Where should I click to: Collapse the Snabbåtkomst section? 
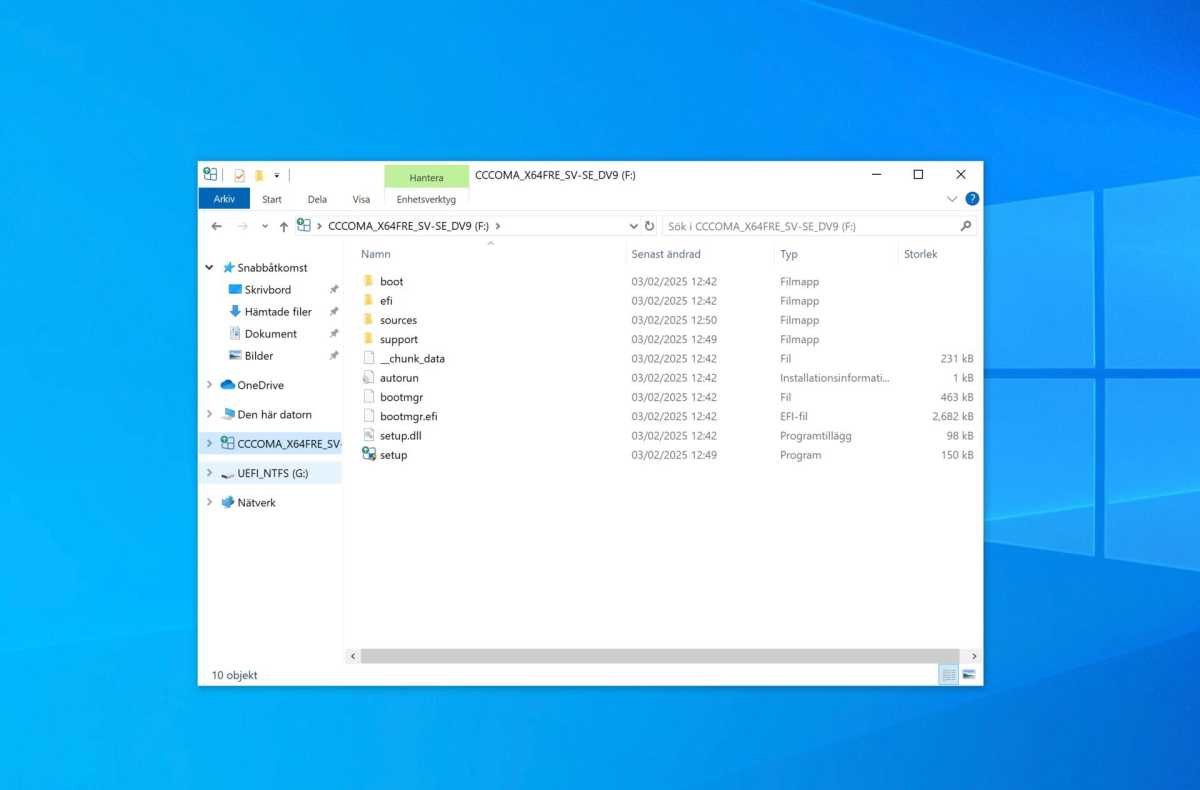pos(209,267)
